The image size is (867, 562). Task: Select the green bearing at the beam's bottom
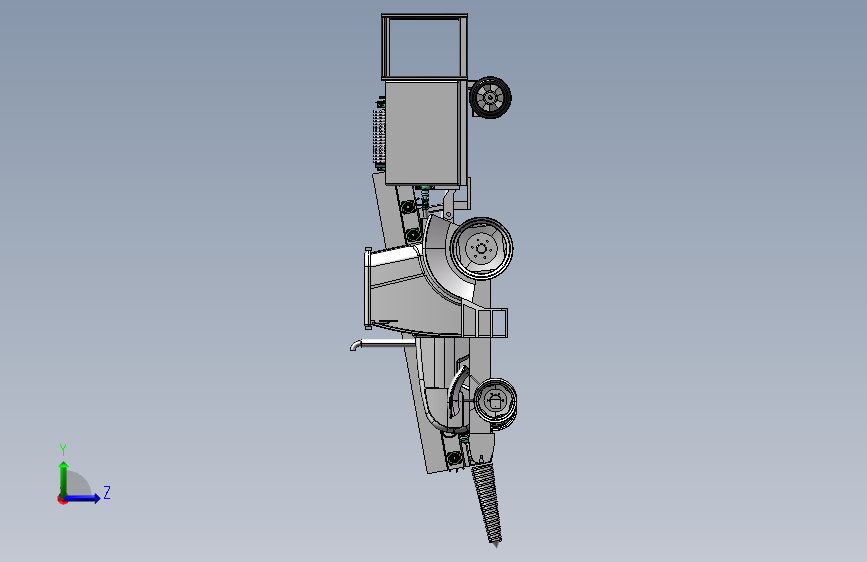click(455, 458)
